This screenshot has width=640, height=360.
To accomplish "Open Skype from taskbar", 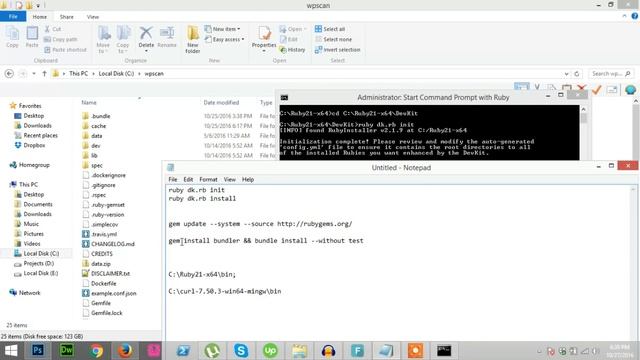I will 241,351.
